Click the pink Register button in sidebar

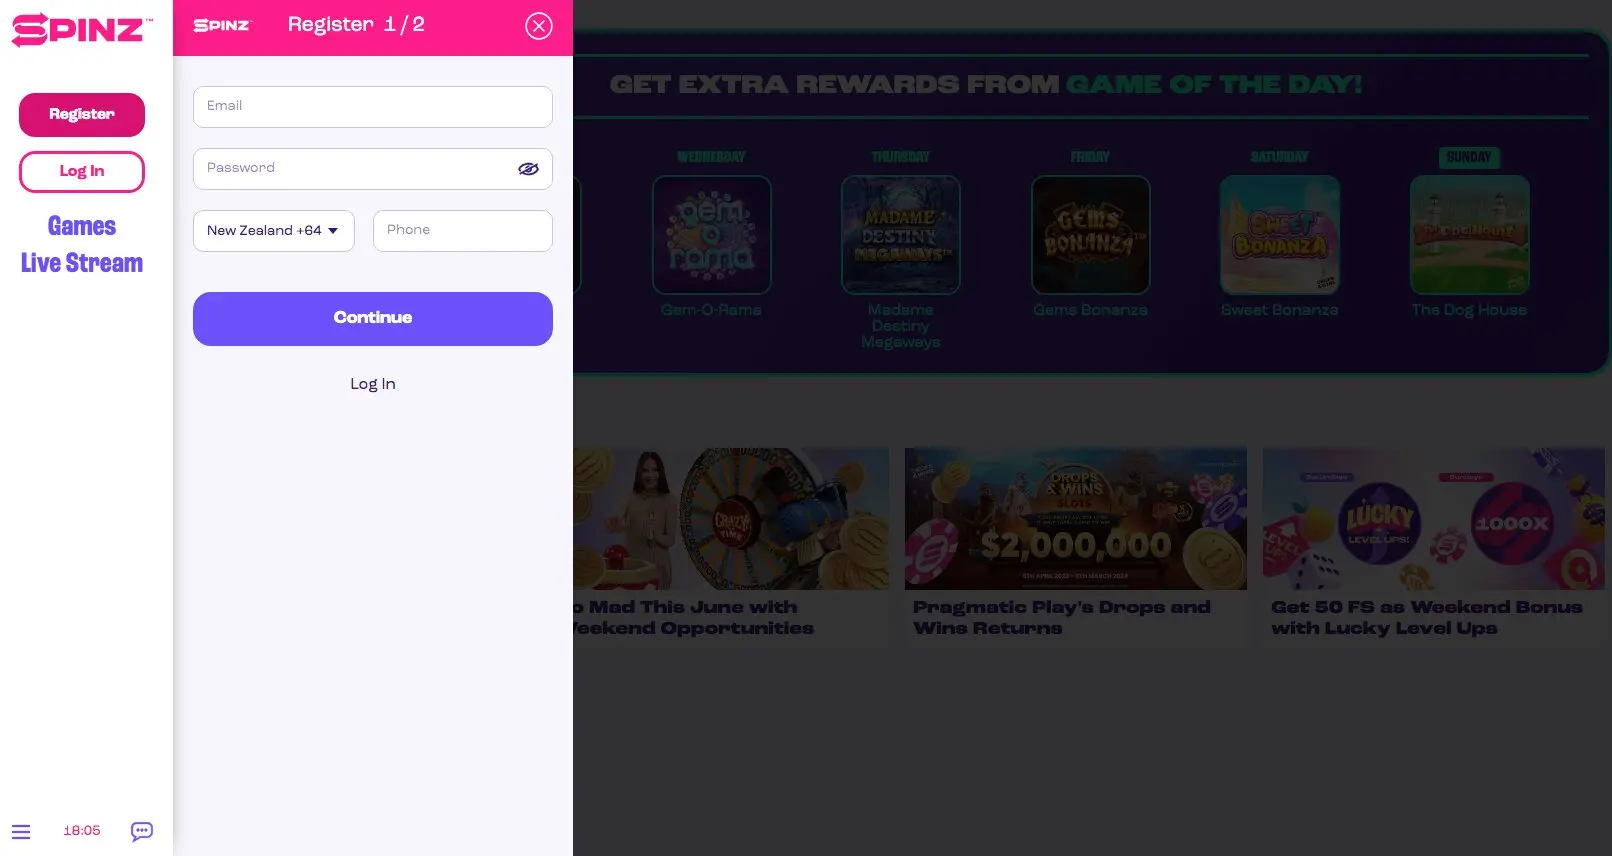click(x=82, y=115)
